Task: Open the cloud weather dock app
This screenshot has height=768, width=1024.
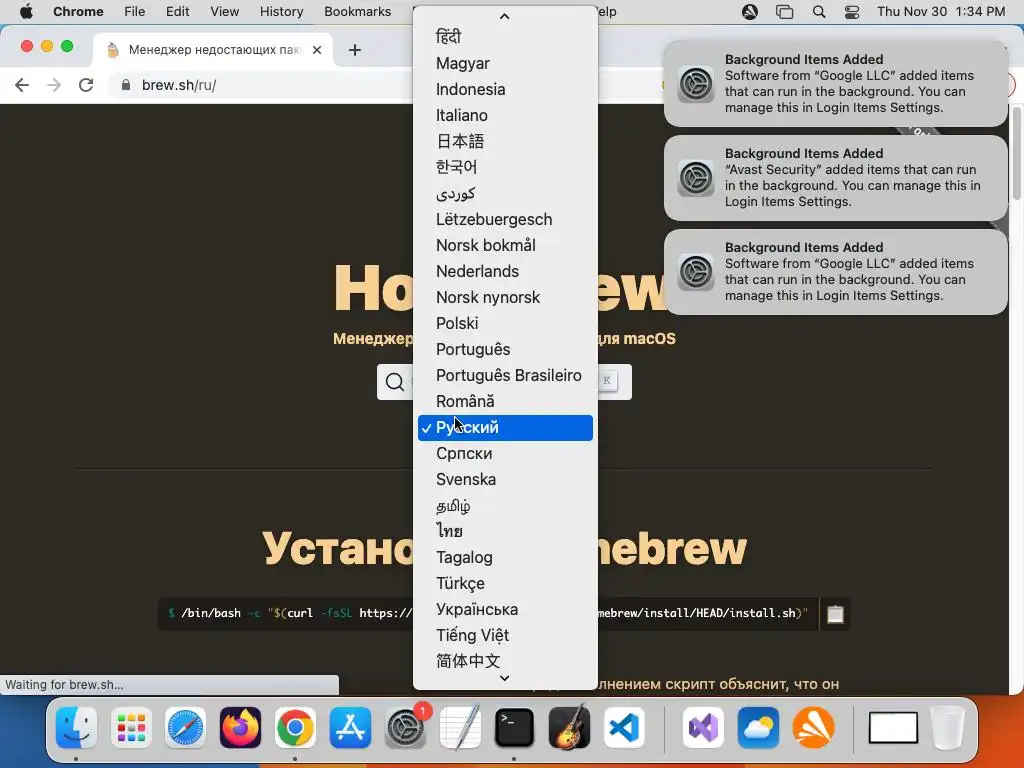Action: pos(758,727)
